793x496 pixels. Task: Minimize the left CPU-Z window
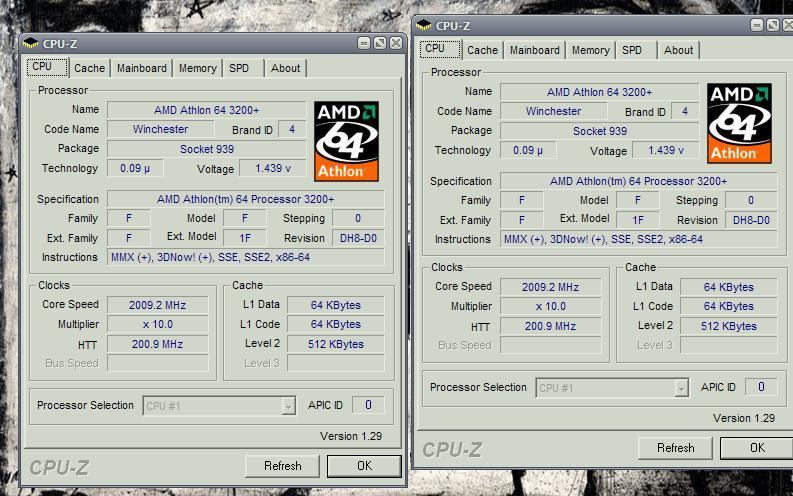[x=364, y=43]
